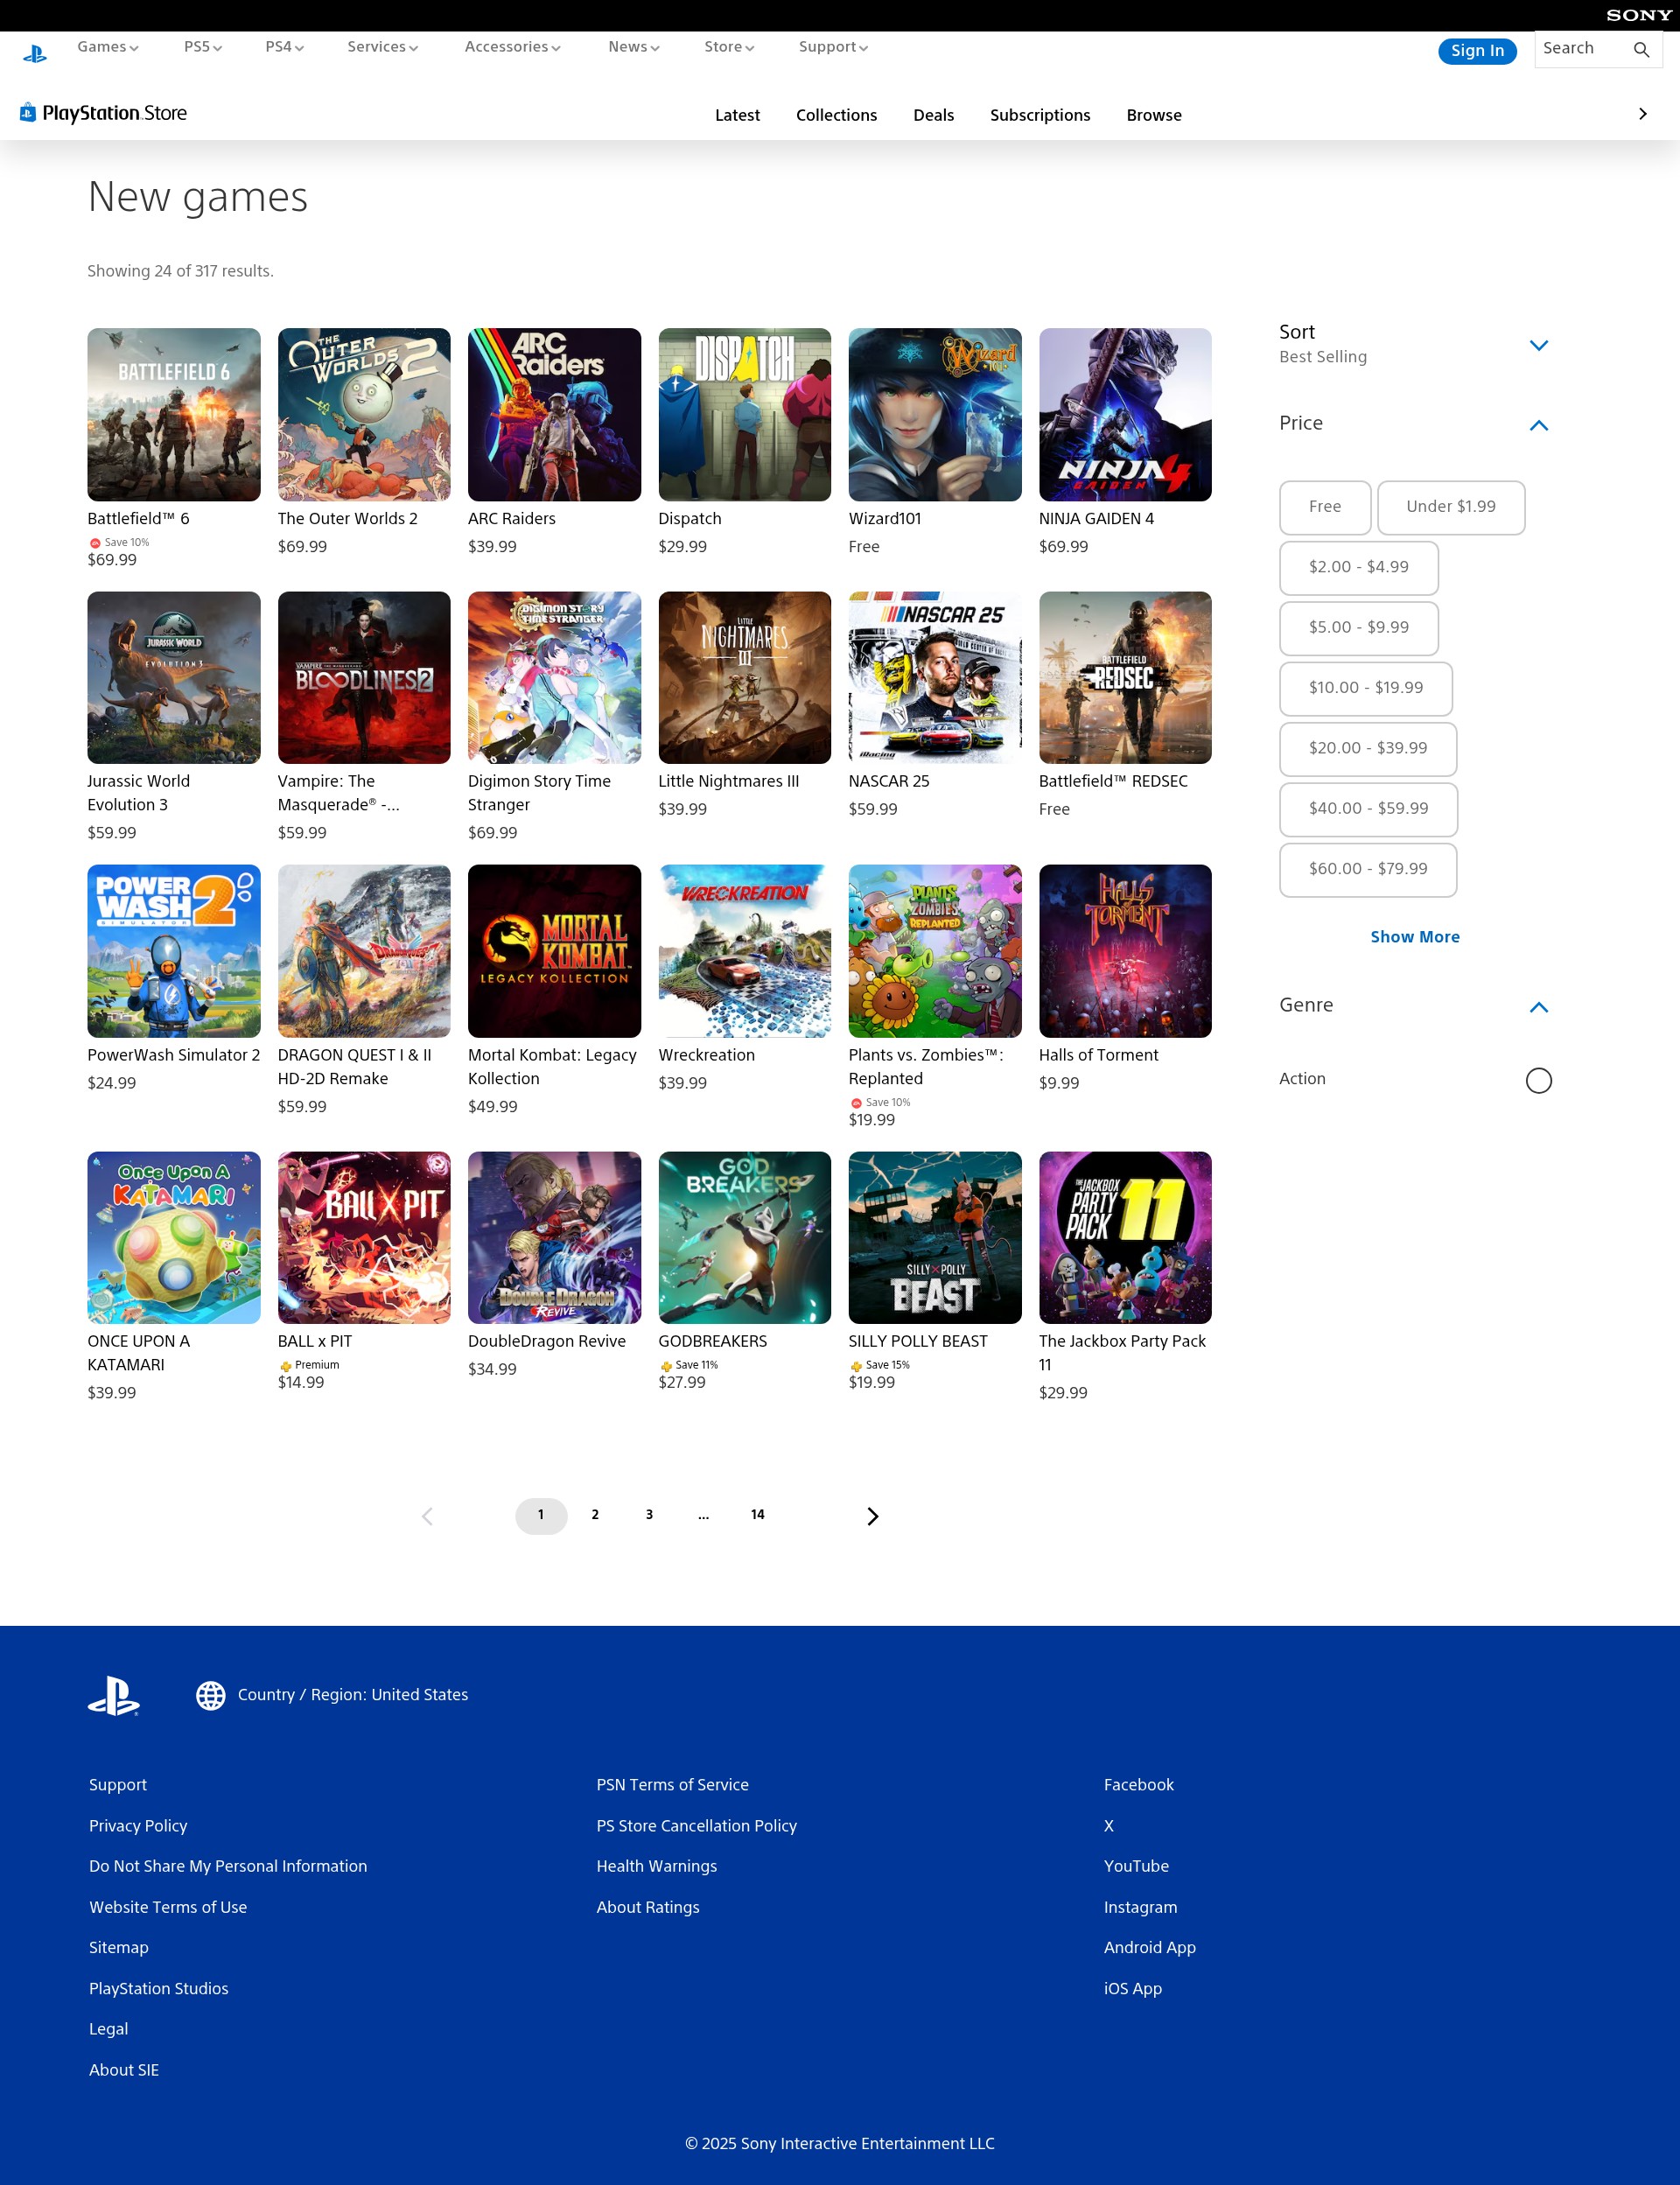Click the Dispatch game title
The image size is (1680, 2185).
click(689, 519)
